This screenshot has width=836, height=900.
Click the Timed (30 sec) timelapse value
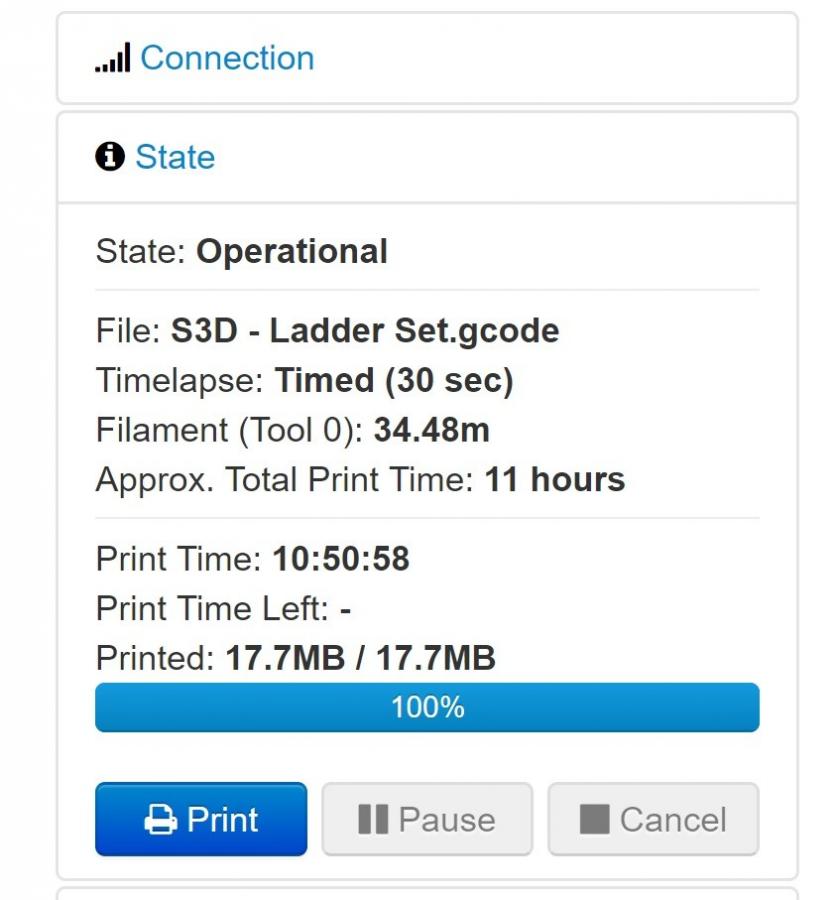pos(393,381)
